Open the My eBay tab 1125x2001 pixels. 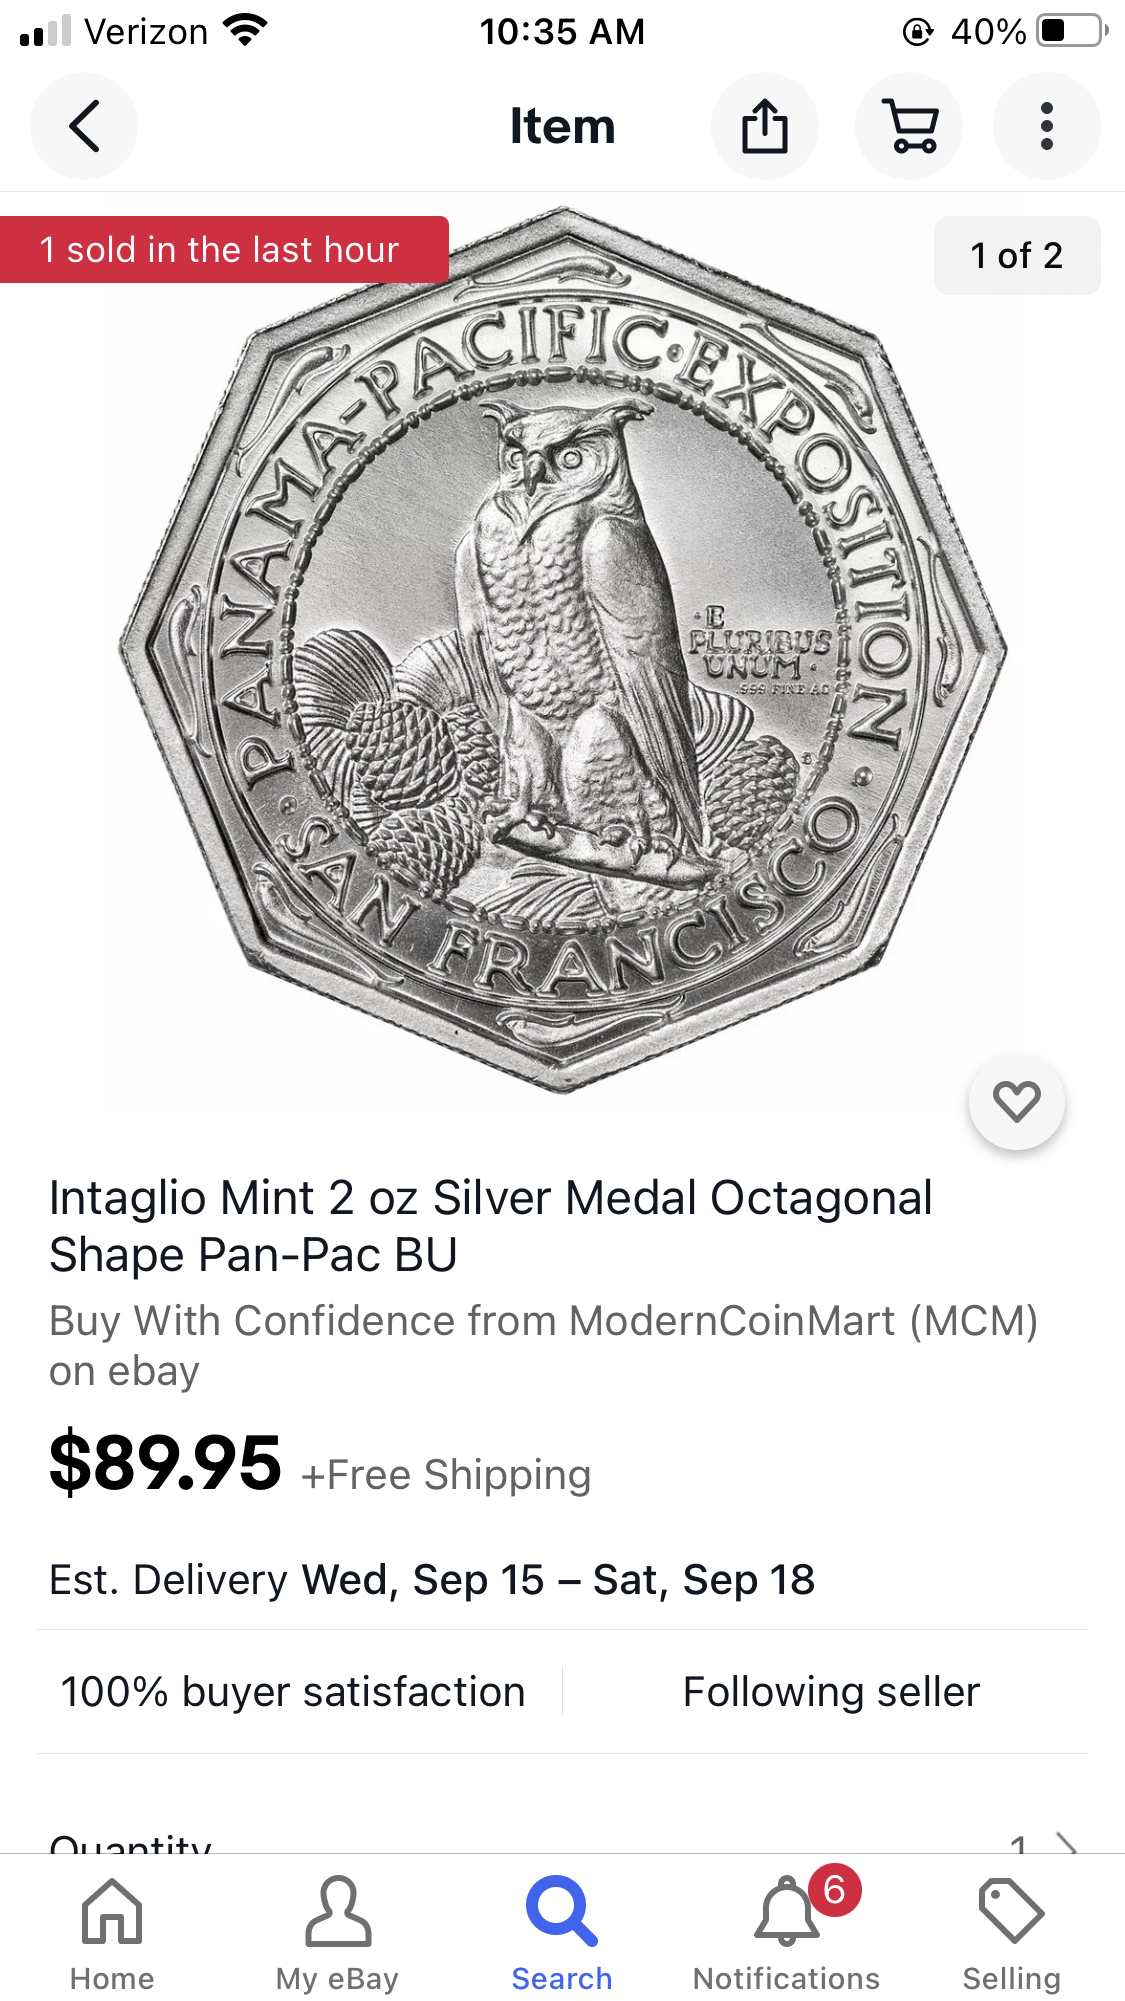(x=337, y=1935)
